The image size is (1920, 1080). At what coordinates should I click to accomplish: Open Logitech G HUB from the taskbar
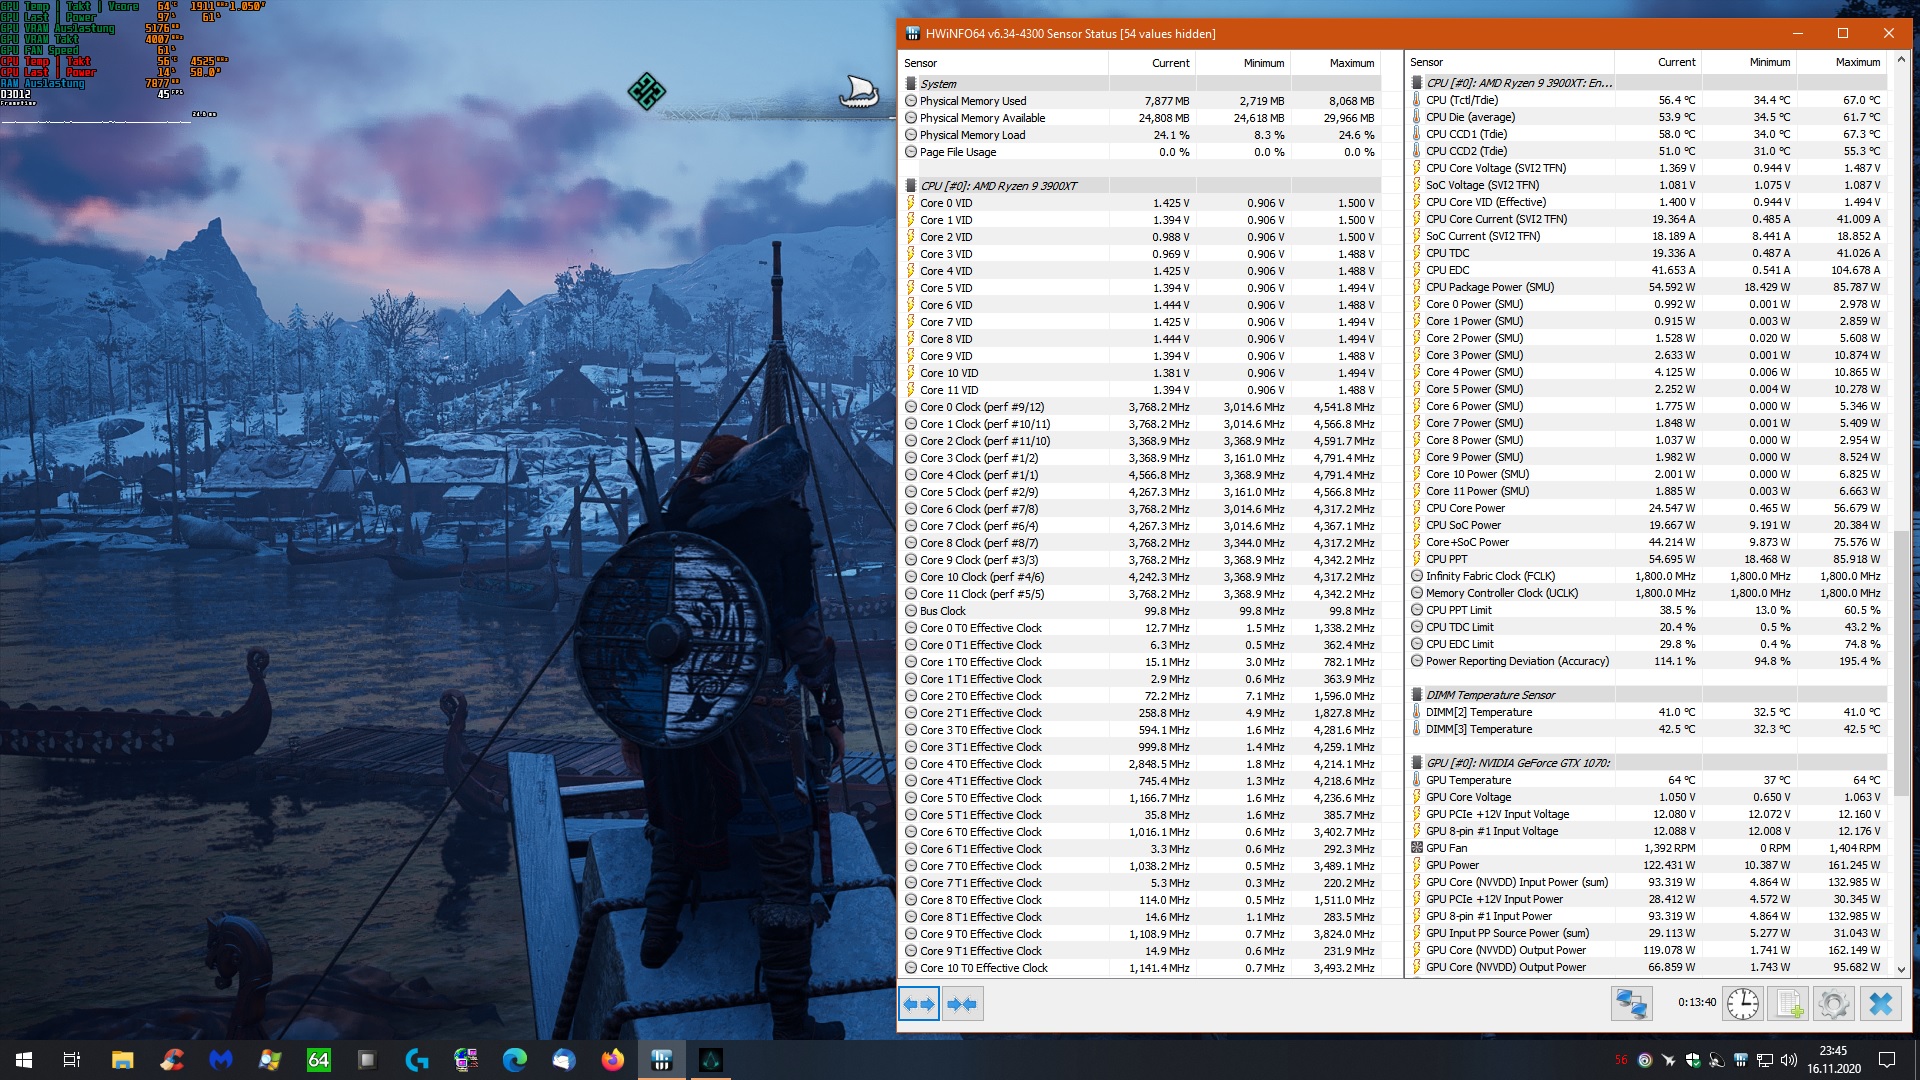coord(417,1060)
